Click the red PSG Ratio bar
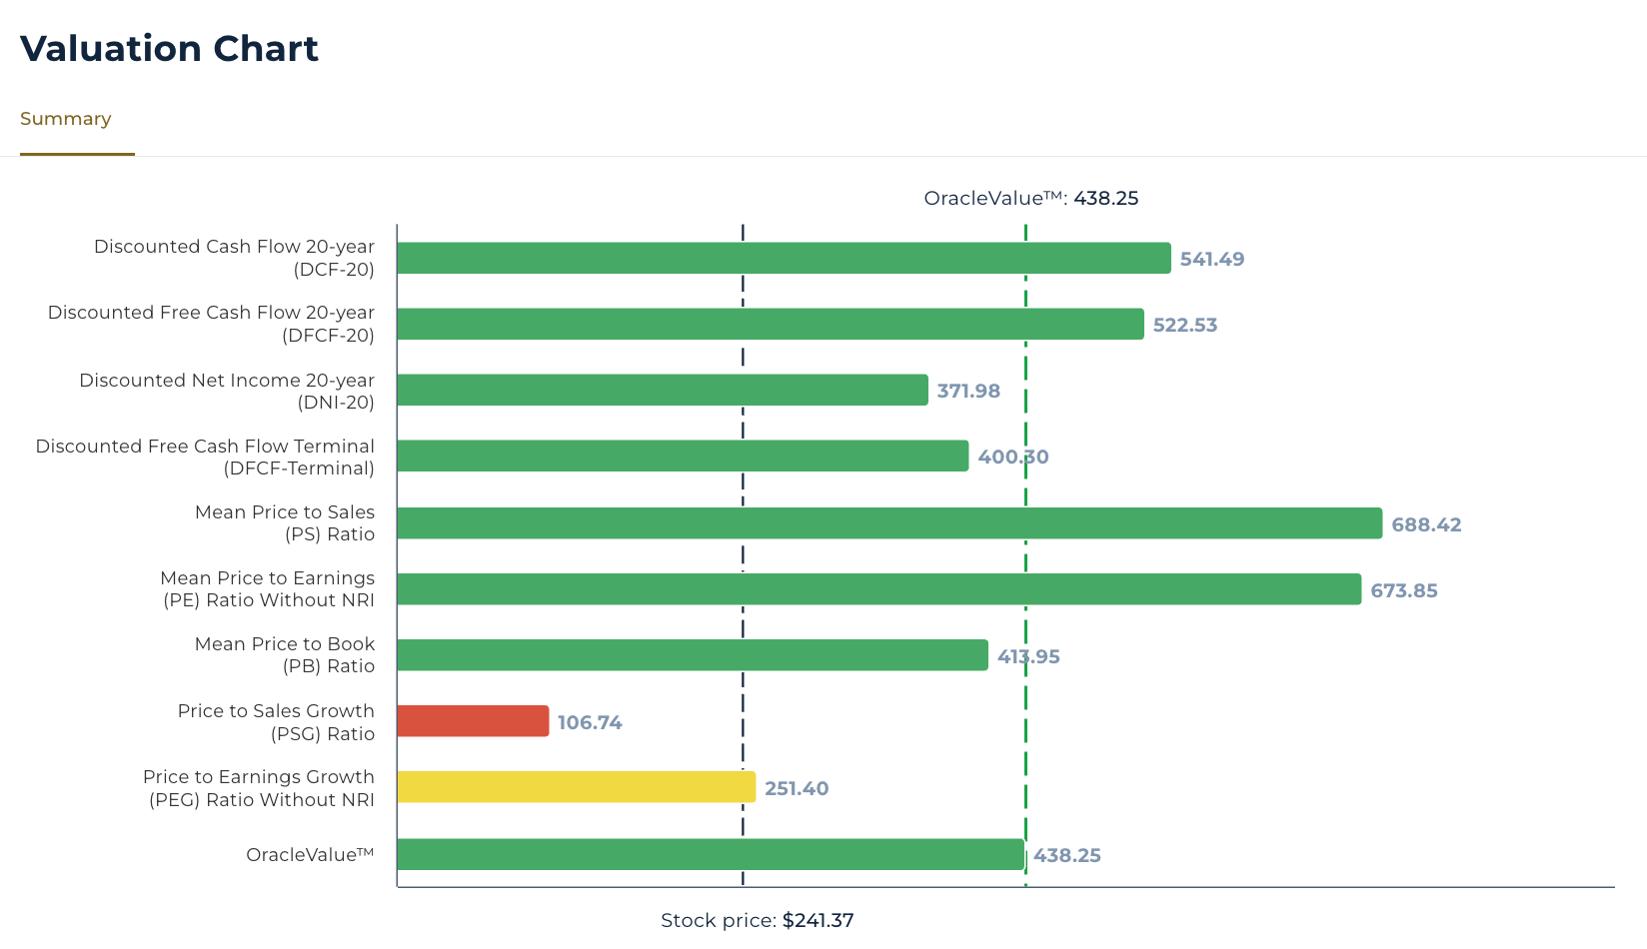The height and width of the screenshot is (949, 1647). [473, 721]
